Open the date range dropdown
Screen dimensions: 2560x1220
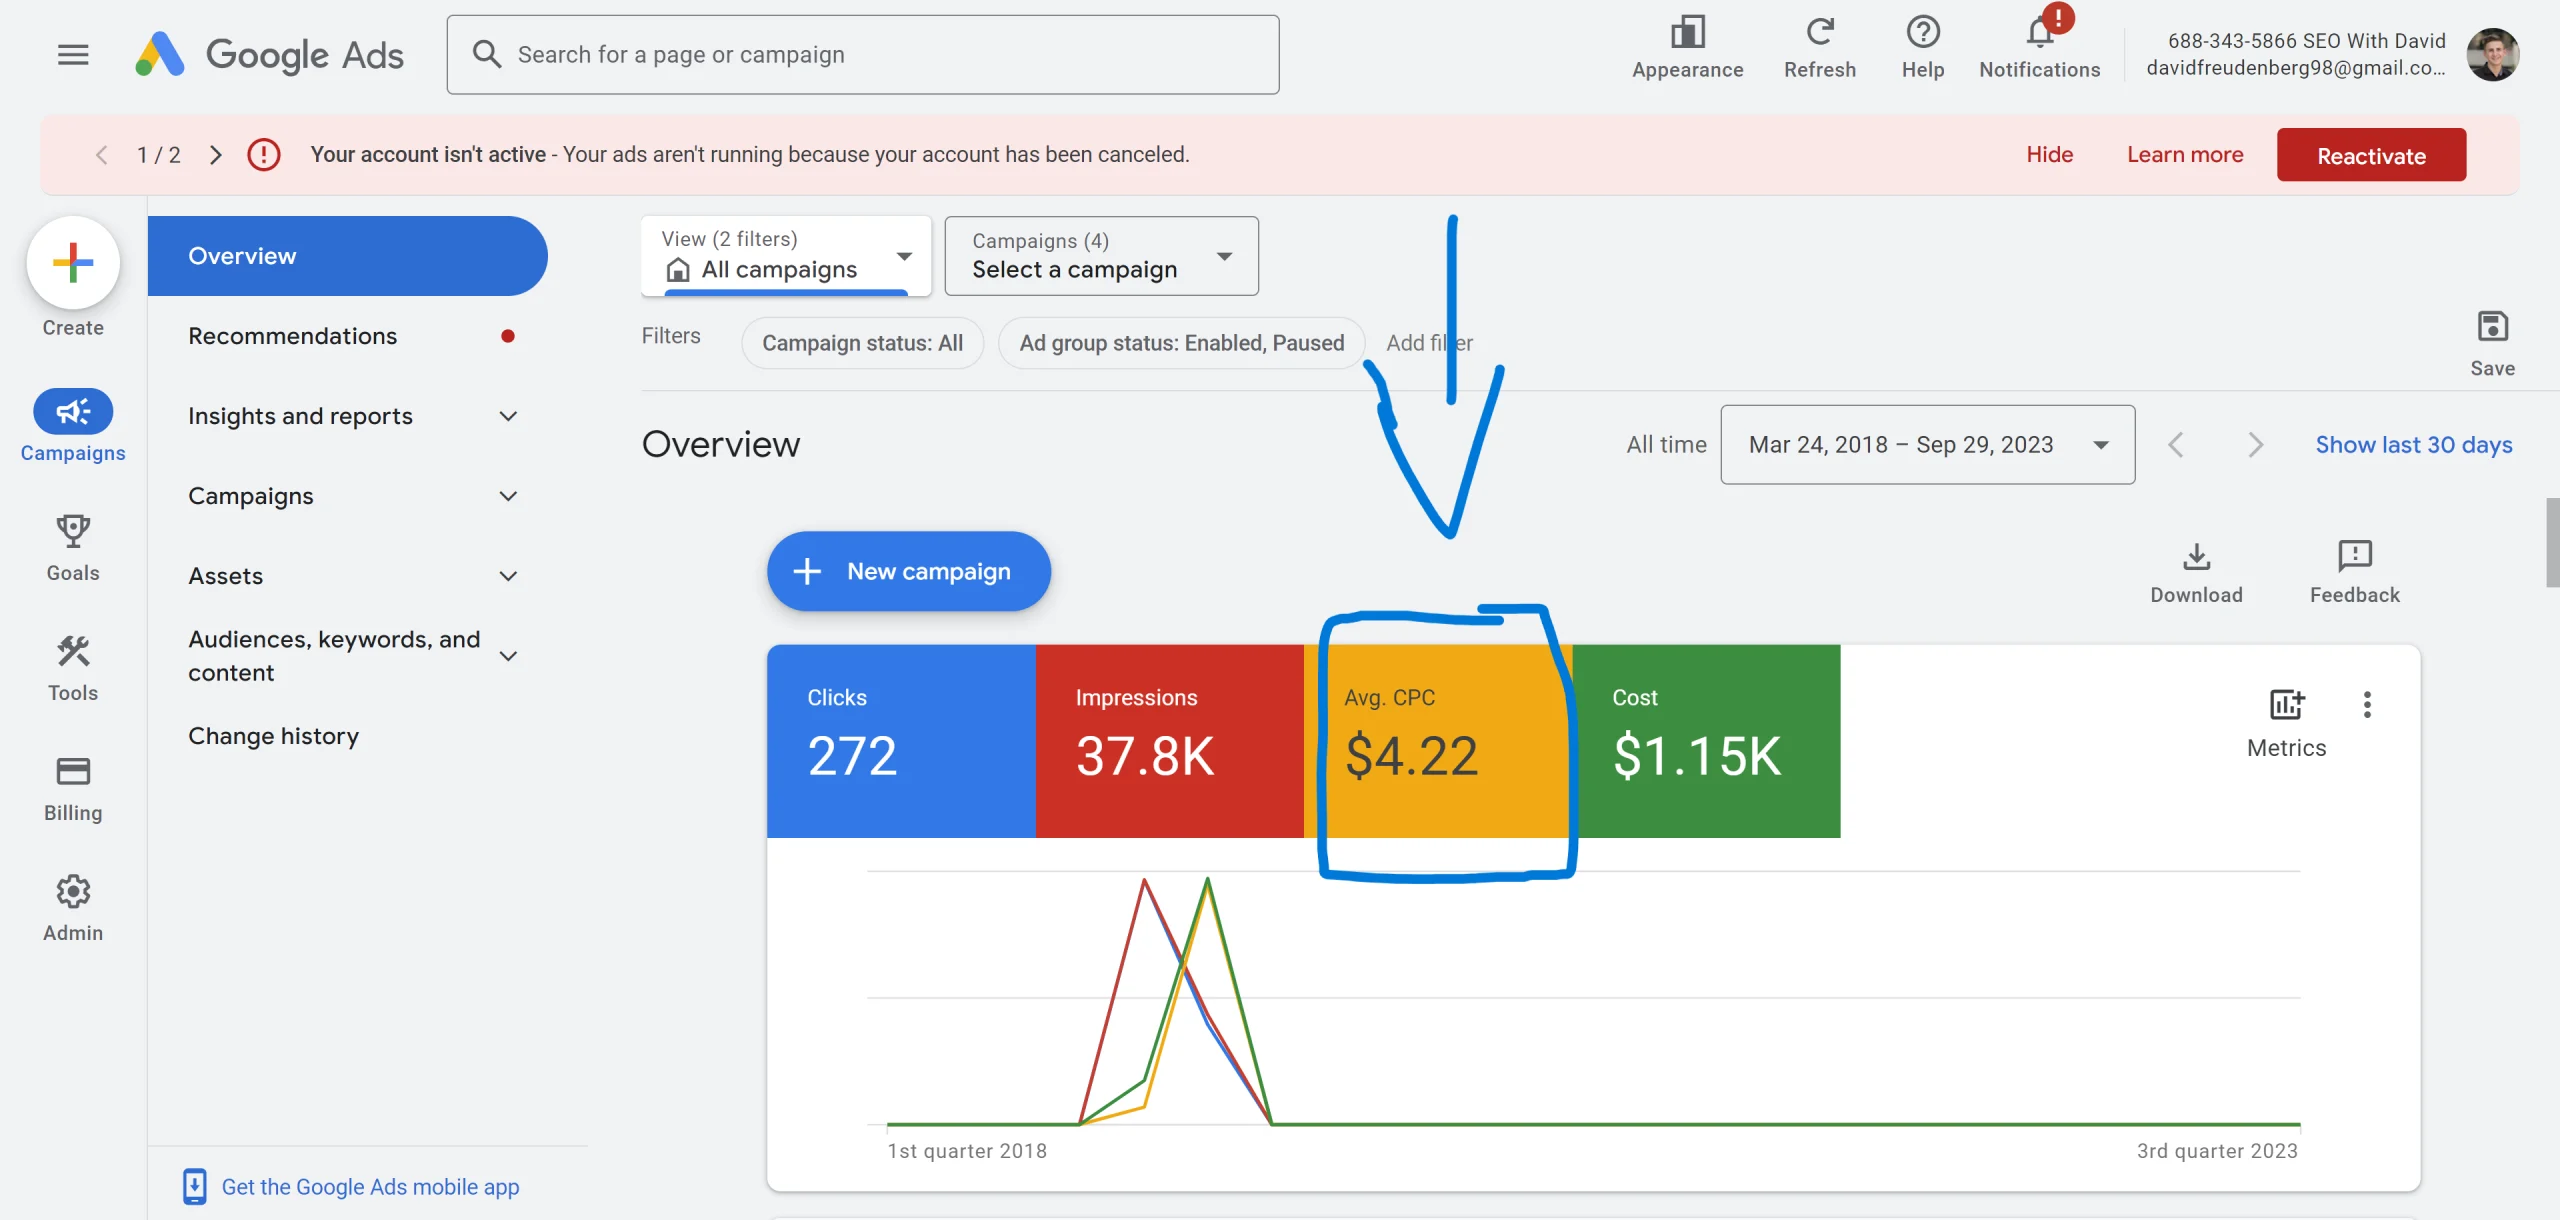[1927, 445]
